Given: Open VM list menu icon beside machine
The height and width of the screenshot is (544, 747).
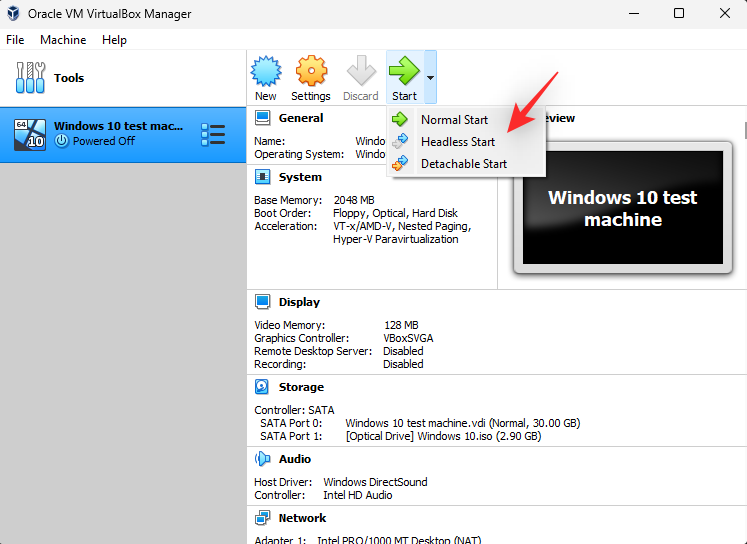Looking at the screenshot, I should coord(213,134).
